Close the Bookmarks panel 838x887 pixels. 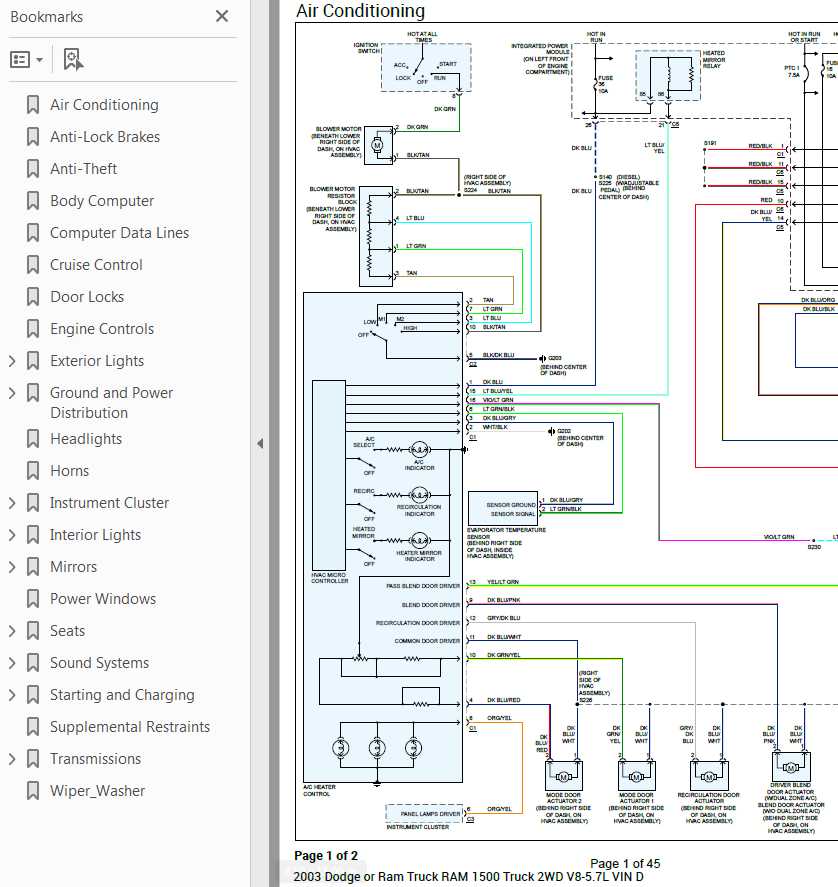coord(222,16)
